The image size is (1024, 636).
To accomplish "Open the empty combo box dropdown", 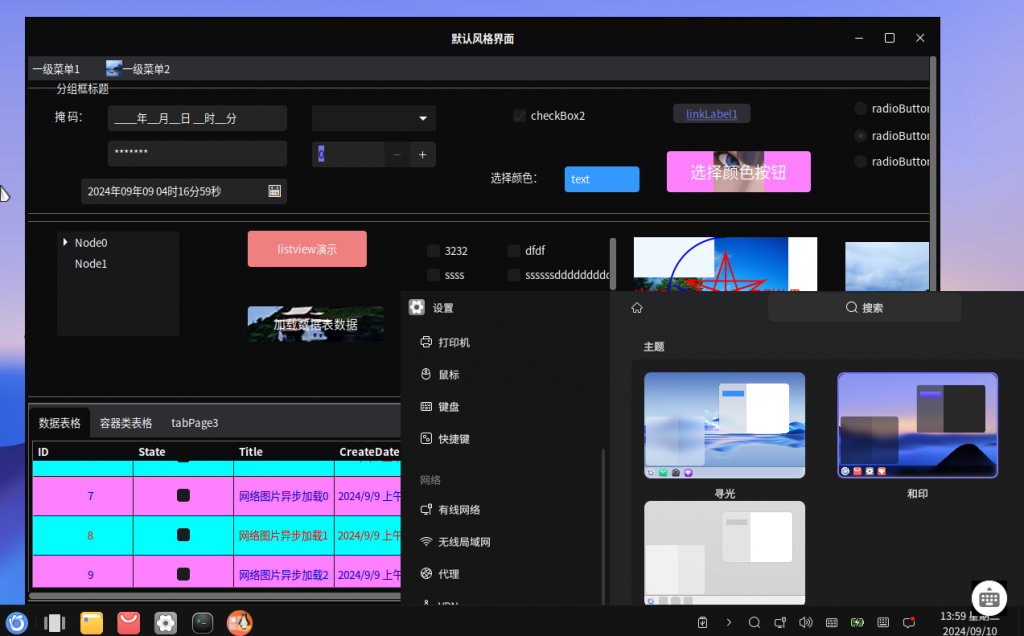I will (x=373, y=117).
